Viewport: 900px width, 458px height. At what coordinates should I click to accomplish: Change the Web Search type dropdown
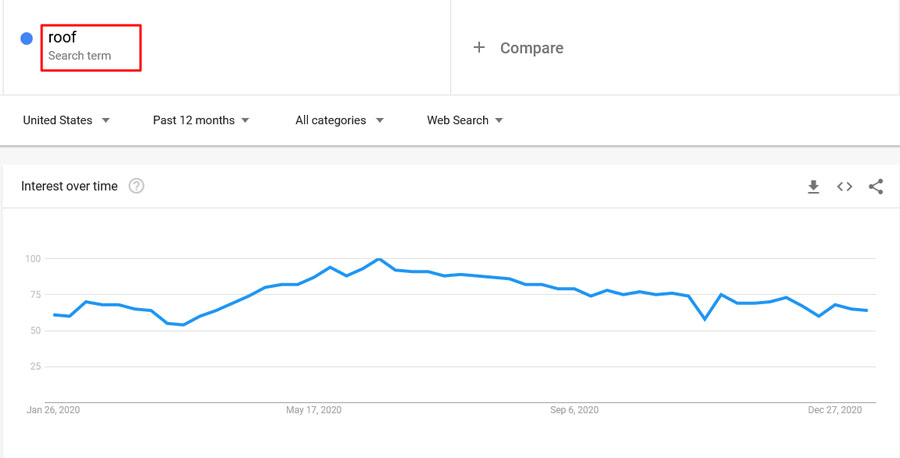tap(465, 121)
